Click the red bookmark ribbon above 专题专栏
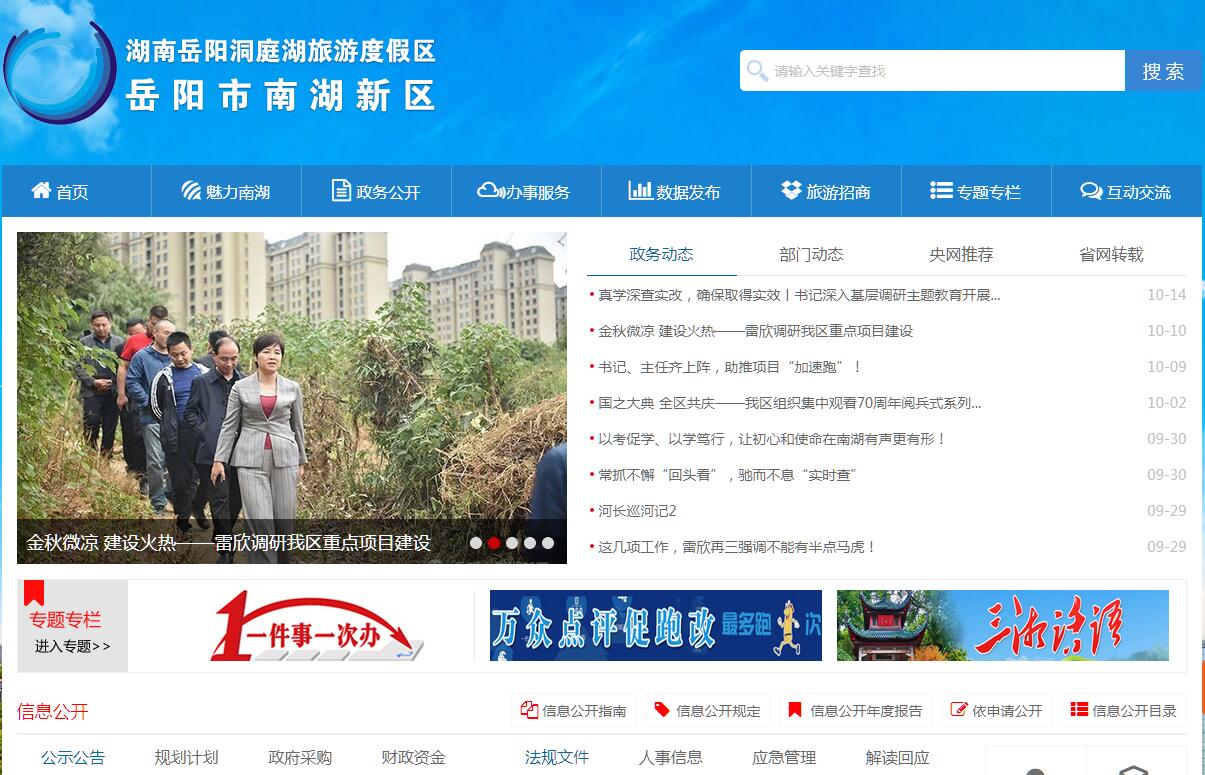Screen dimensions: 1205x775 click(34, 593)
